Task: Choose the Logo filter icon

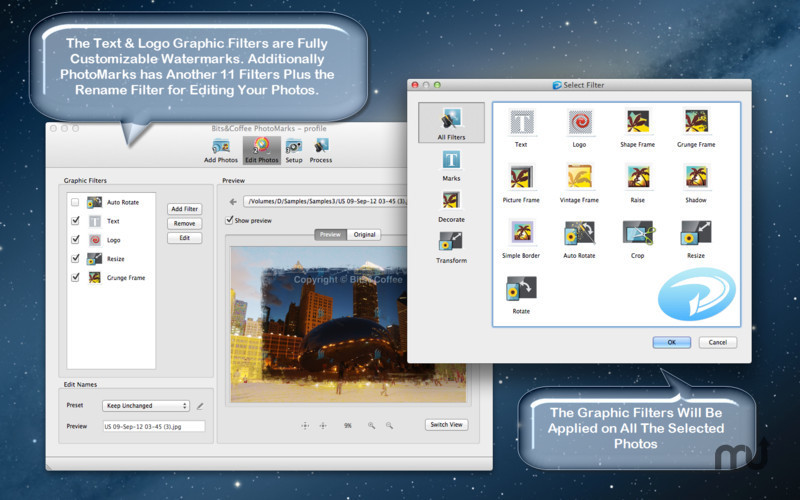Action: point(579,124)
